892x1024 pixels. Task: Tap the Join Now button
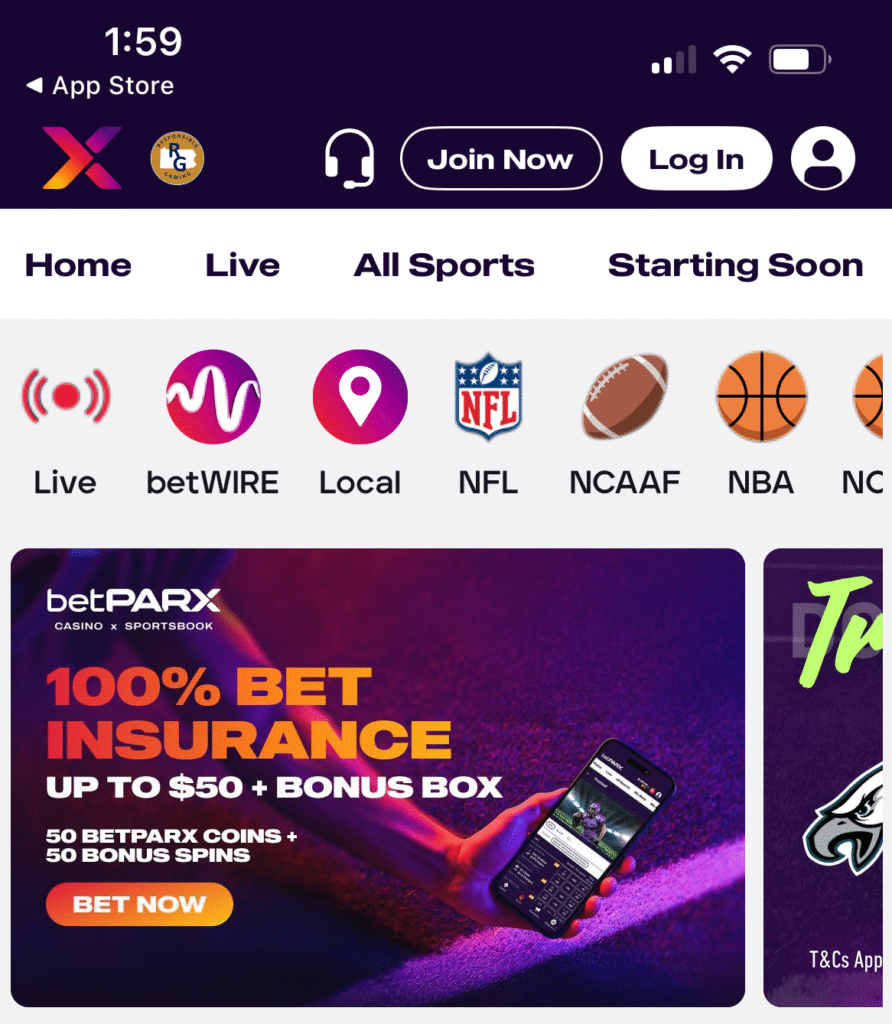[501, 159]
